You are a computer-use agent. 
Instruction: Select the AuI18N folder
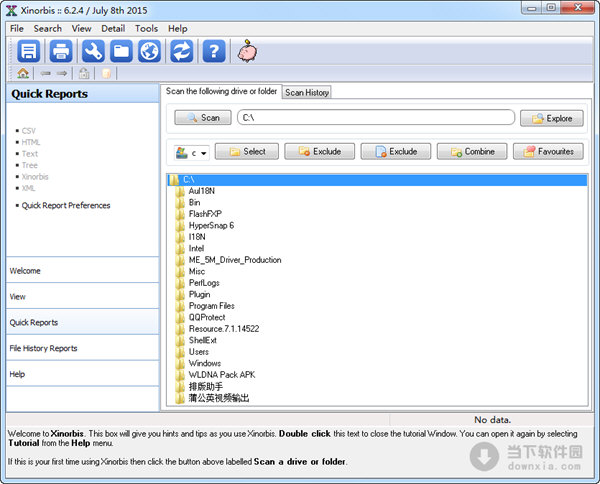pyautogui.click(x=202, y=191)
